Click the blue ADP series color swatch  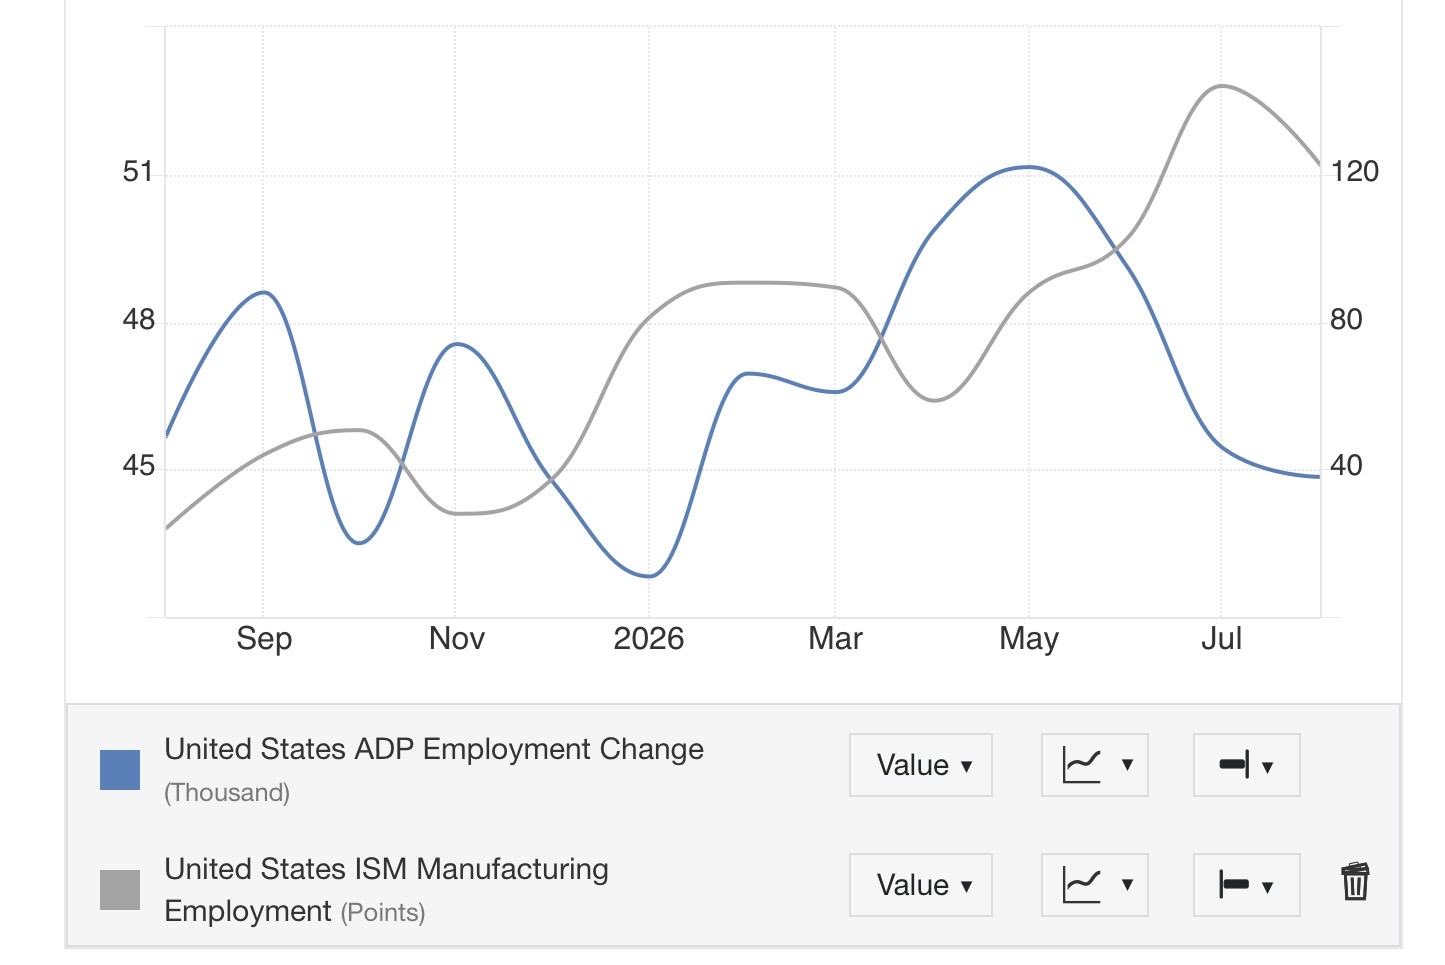(x=120, y=770)
